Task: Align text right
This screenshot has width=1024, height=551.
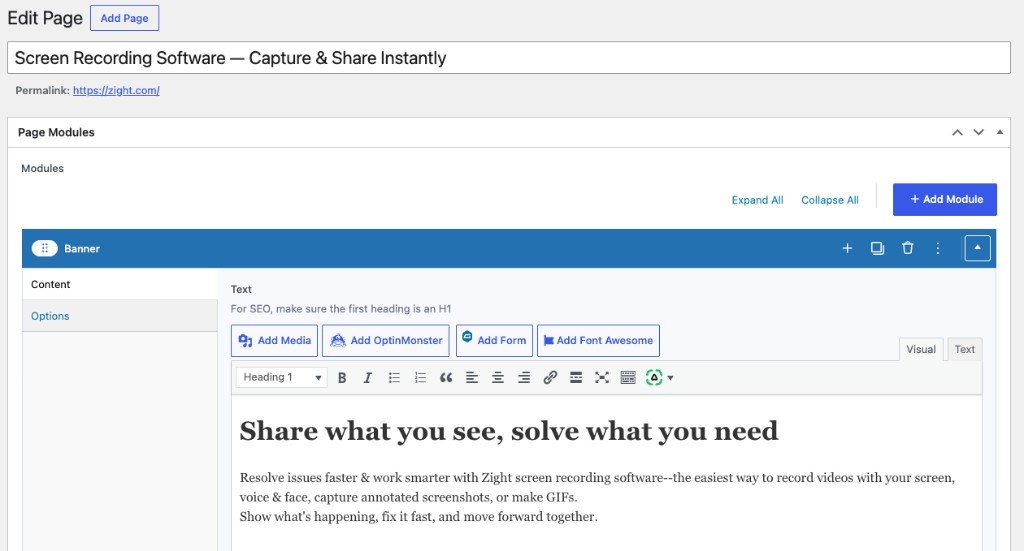Action: (x=524, y=377)
